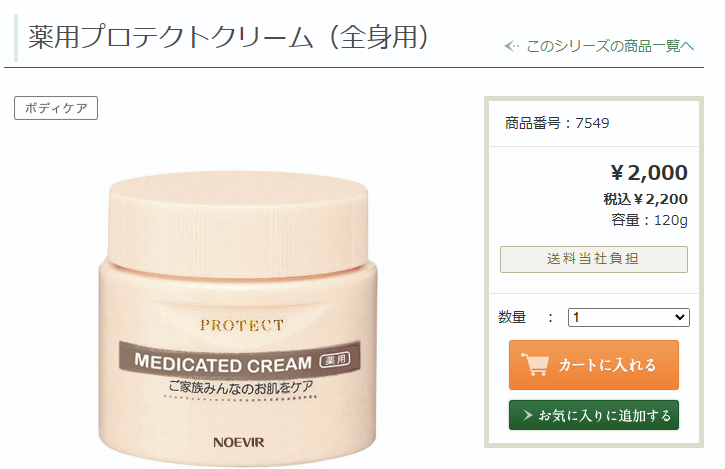Add the item with カートに入れる button
Viewport: 725px width, 469px height.
594,365
